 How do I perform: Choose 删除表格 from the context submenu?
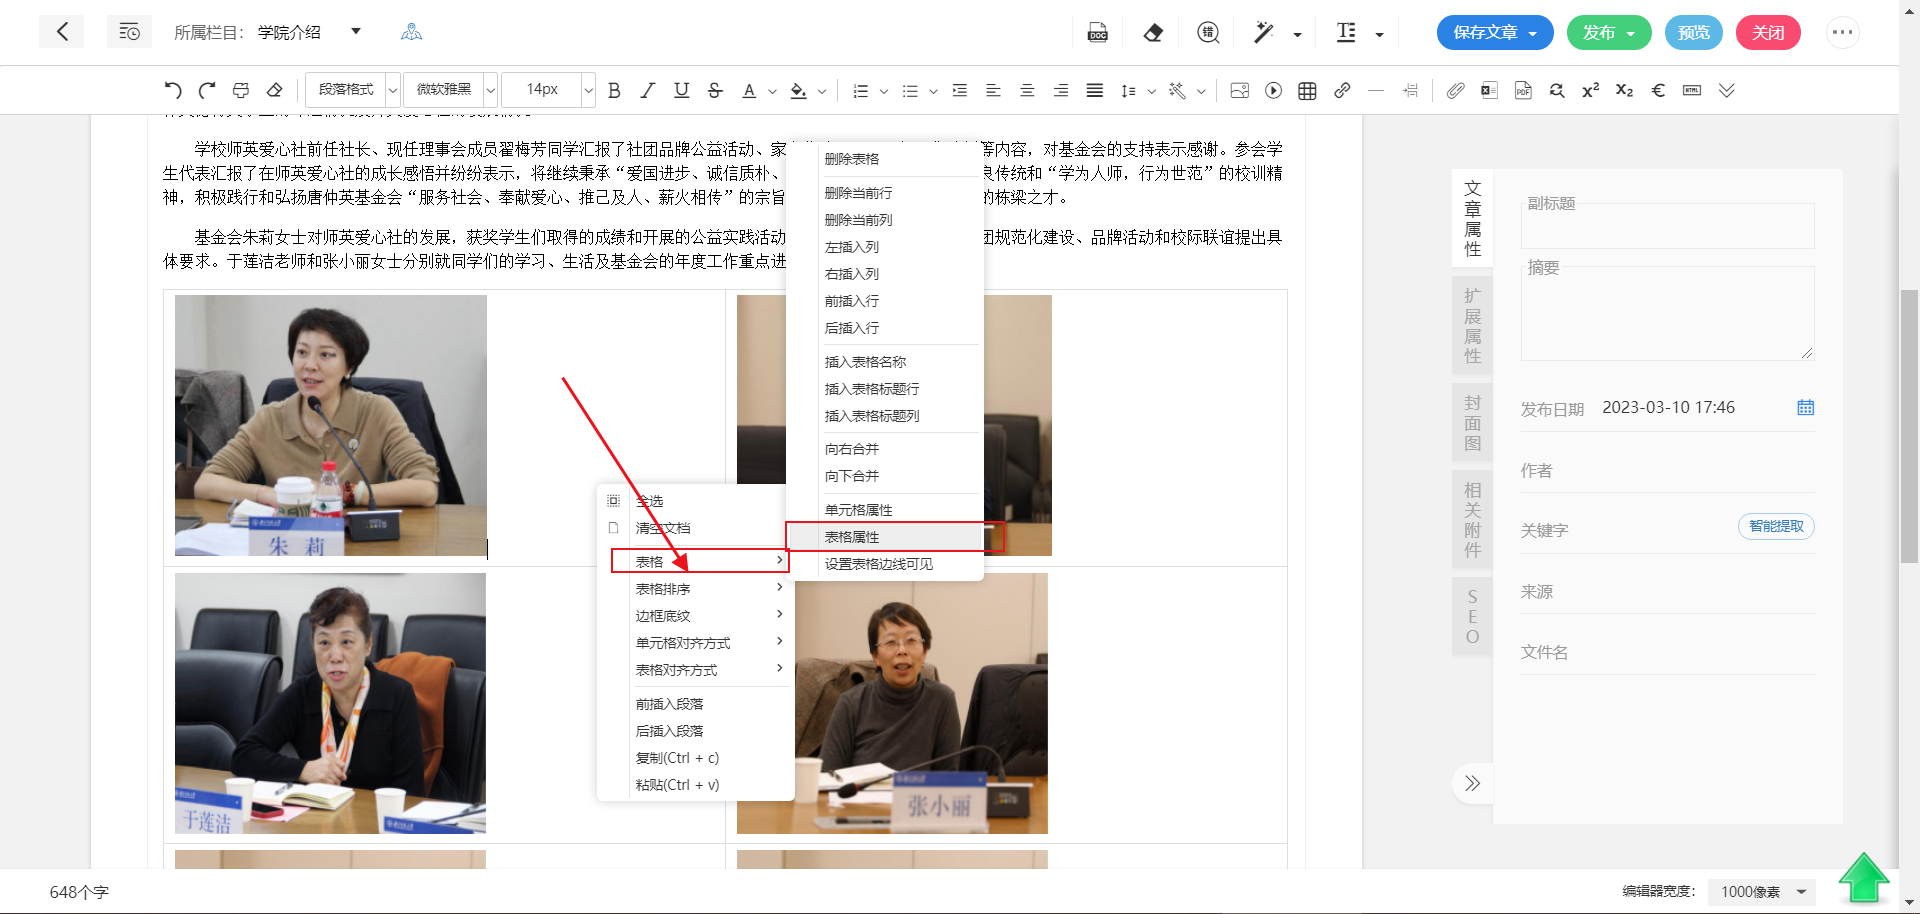click(852, 159)
